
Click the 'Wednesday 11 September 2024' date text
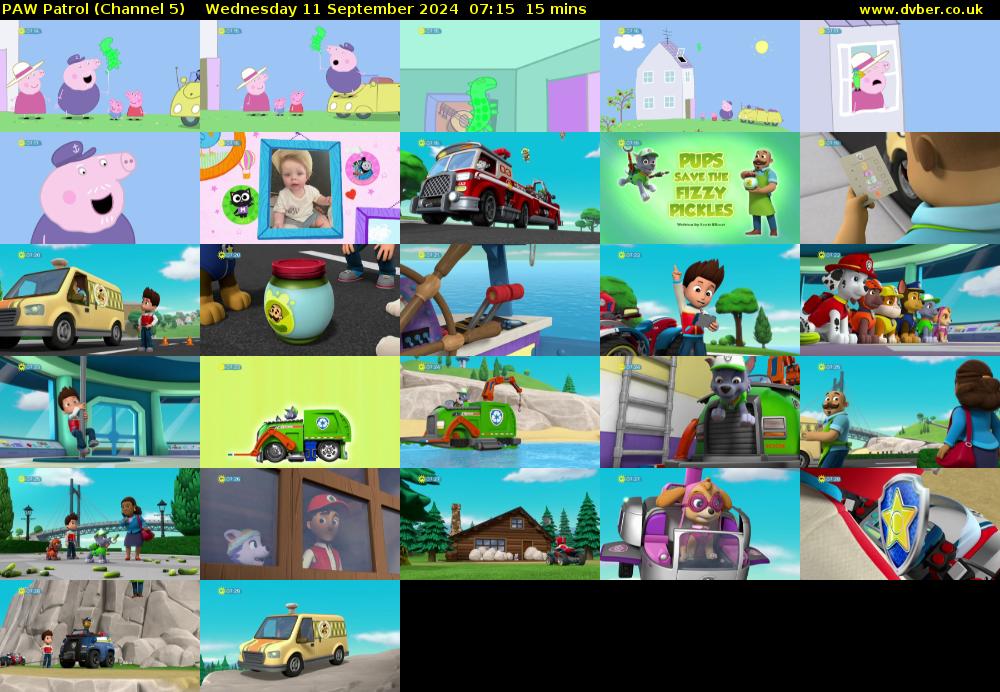(332, 9)
